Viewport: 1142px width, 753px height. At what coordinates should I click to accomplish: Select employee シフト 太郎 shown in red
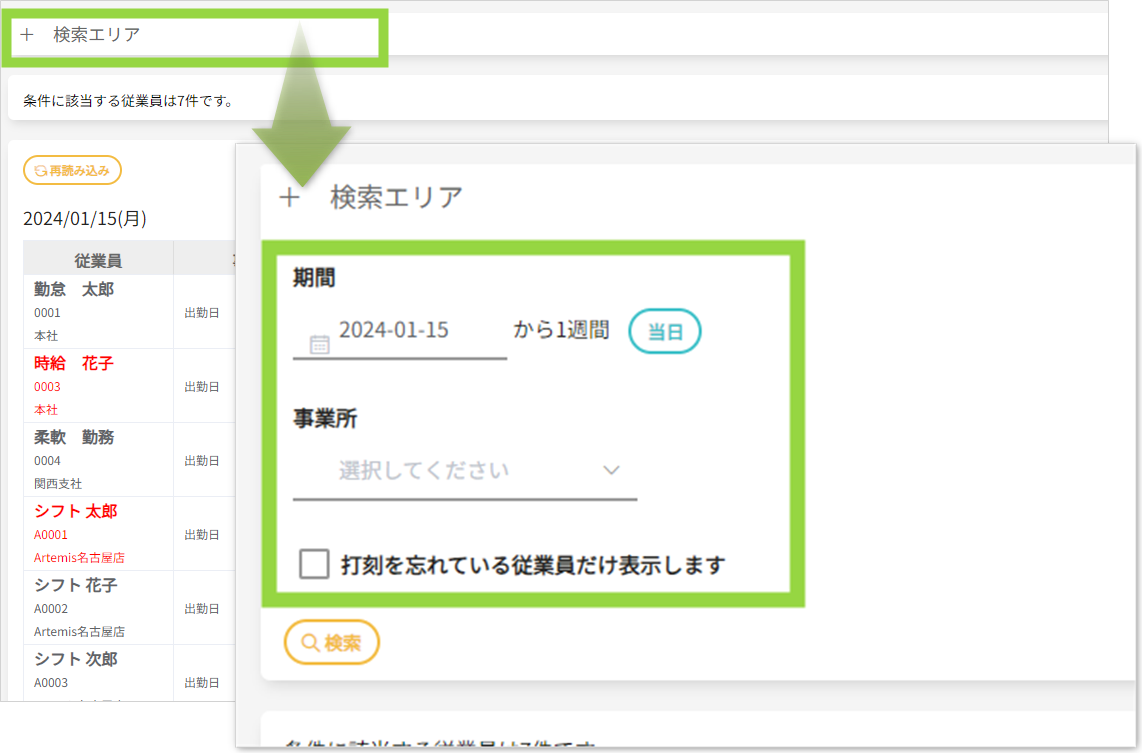coord(76,511)
